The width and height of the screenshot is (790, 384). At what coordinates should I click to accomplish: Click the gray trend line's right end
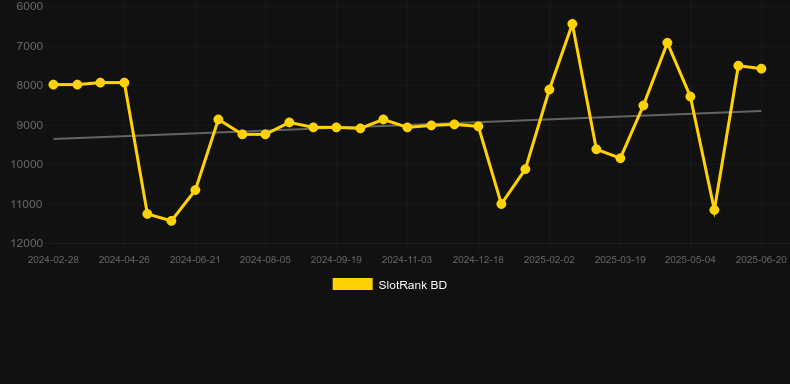[x=760, y=111]
